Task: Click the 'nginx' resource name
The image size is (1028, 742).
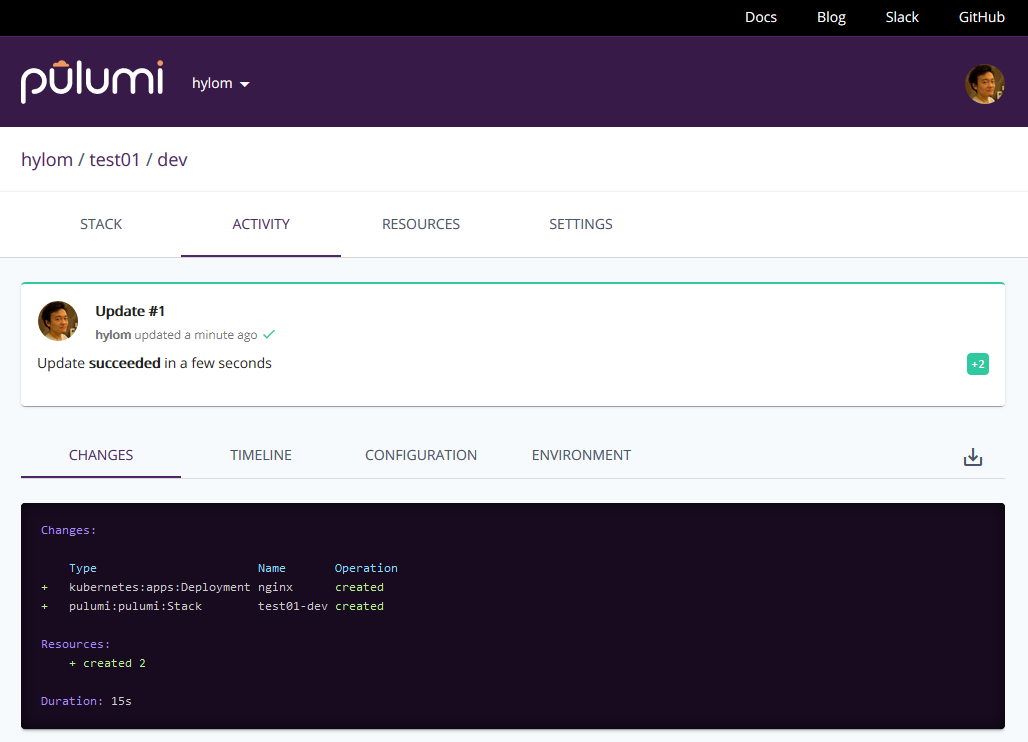Action: (x=275, y=587)
